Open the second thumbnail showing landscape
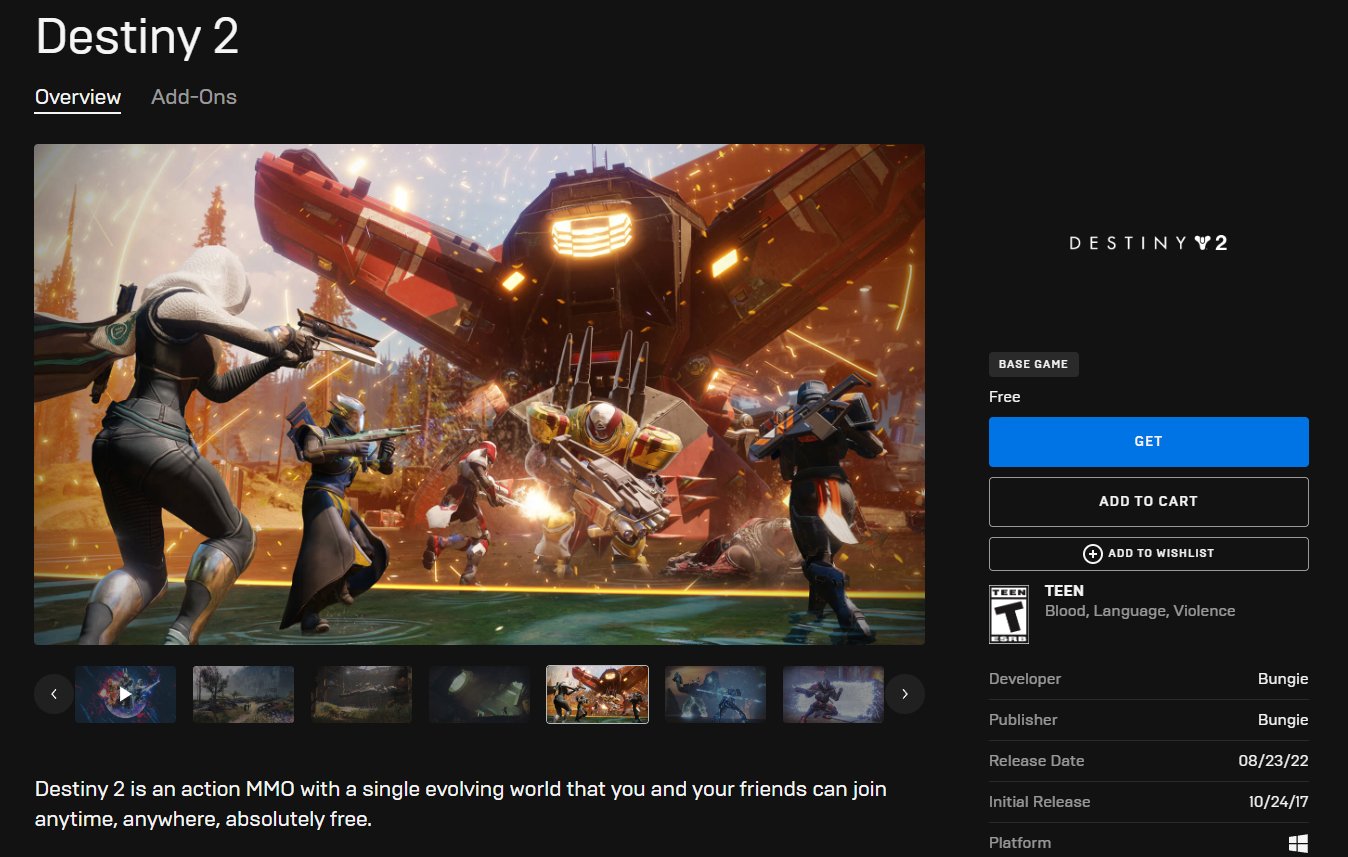 pyautogui.click(x=243, y=694)
